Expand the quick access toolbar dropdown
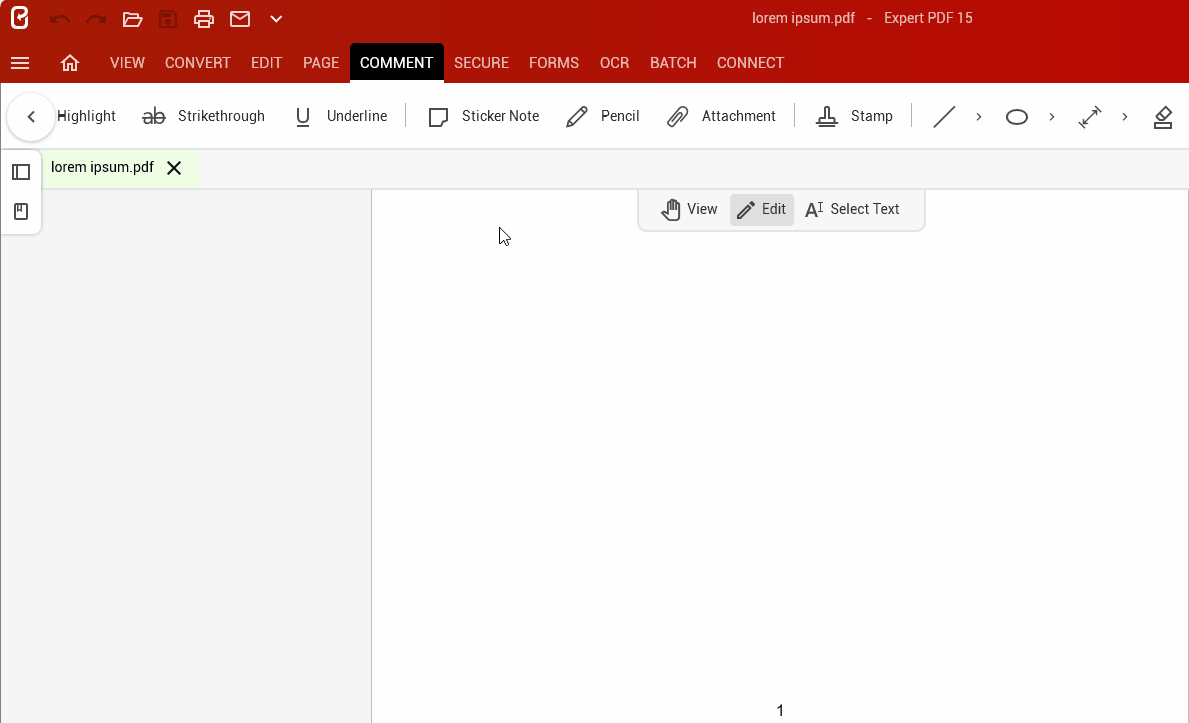1189x723 pixels. (276, 19)
